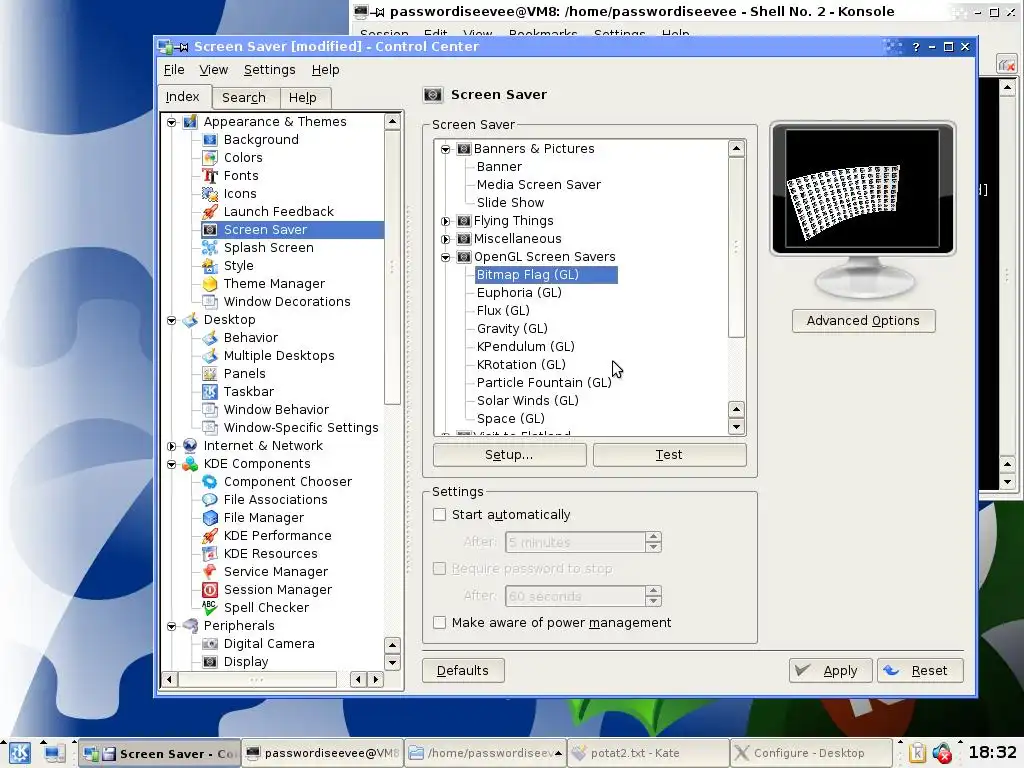Click the 18:32 clock in the panel
This screenshot has width=1024, height=768.
tap(993, 752)
